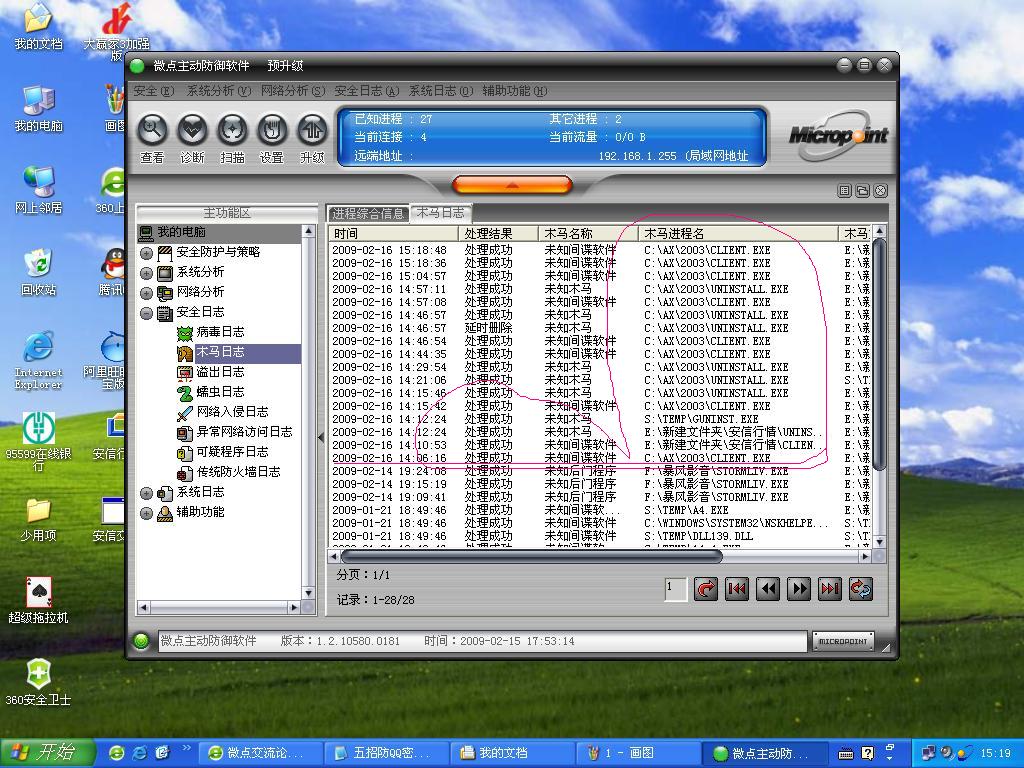The width and height of the screenshot is (1024, 768).
Task: Click the 回收站 recycle bin desktop icon
Action: click(x=38, y=272)
